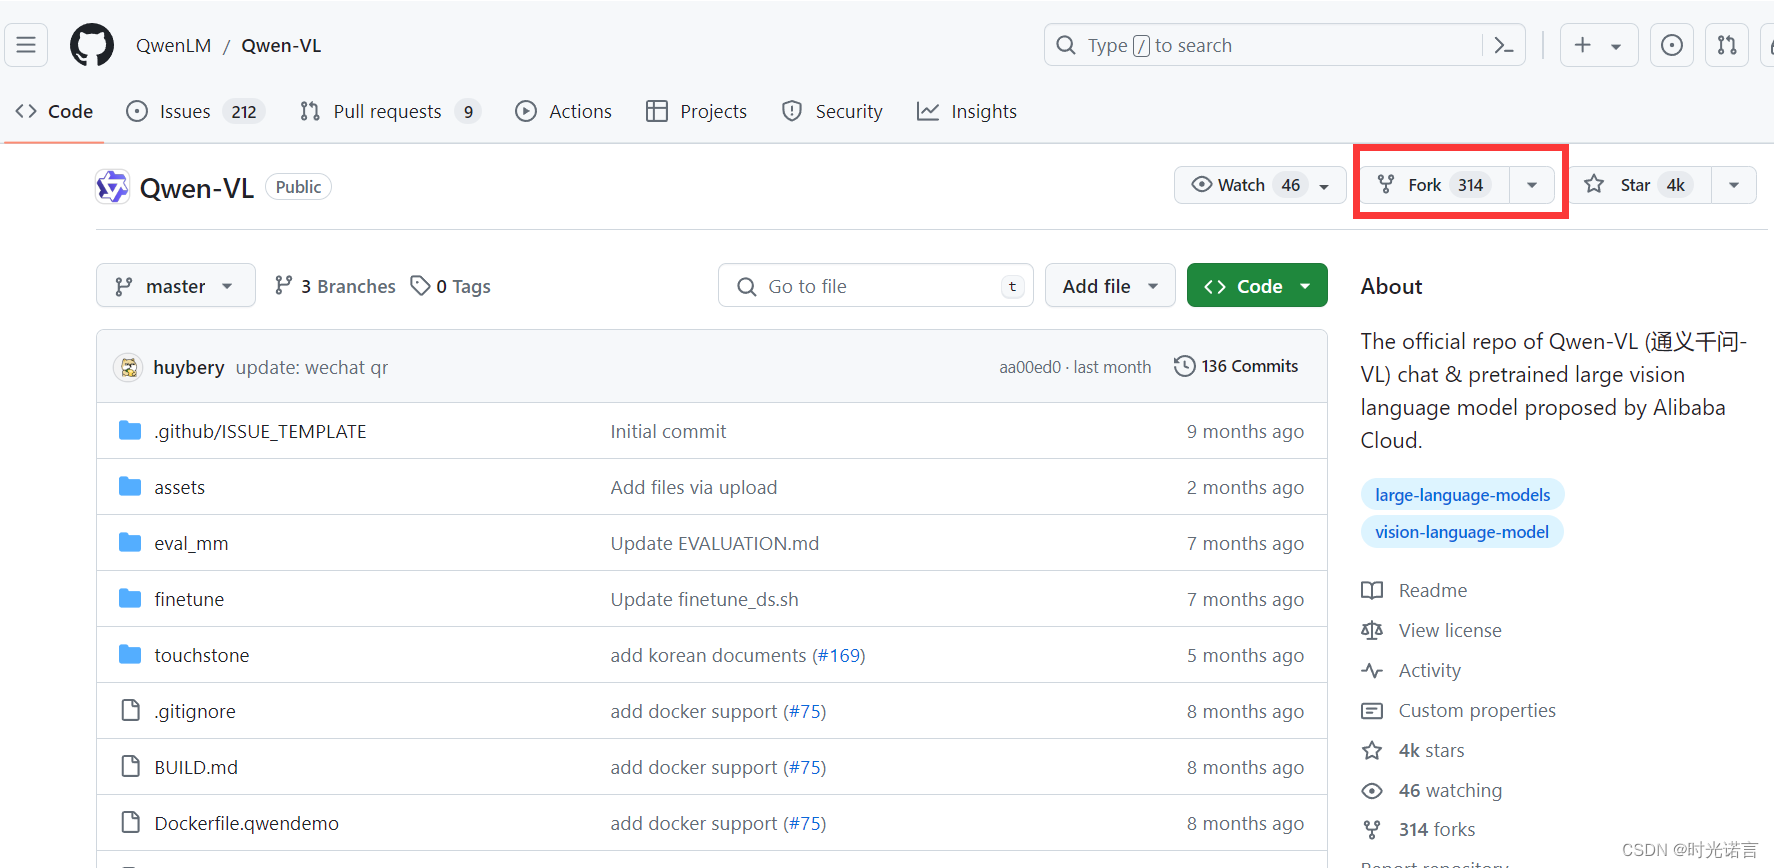Image resolution: width=1774 pixels, height=868 pixels.
Task: Open the "Add files via upload" commit message
Action: click(x=694, y=487)
